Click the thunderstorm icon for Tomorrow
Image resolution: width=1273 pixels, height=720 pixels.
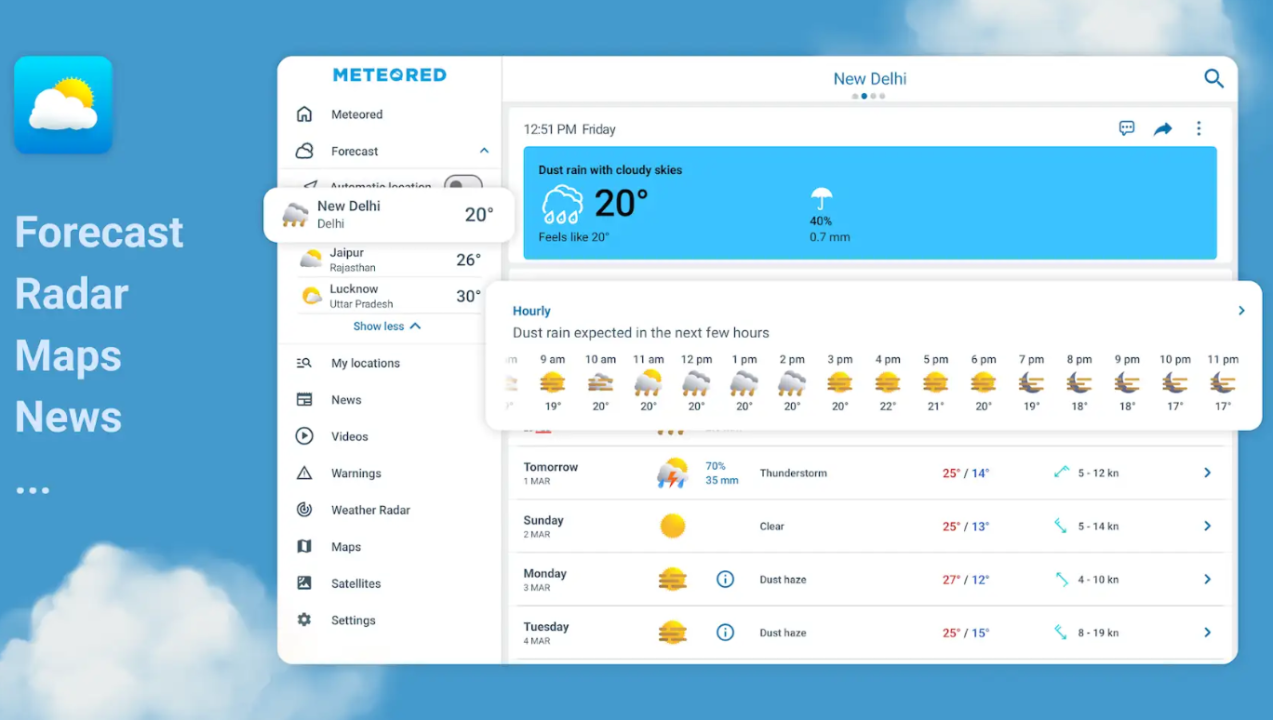[x=672, y=473]
